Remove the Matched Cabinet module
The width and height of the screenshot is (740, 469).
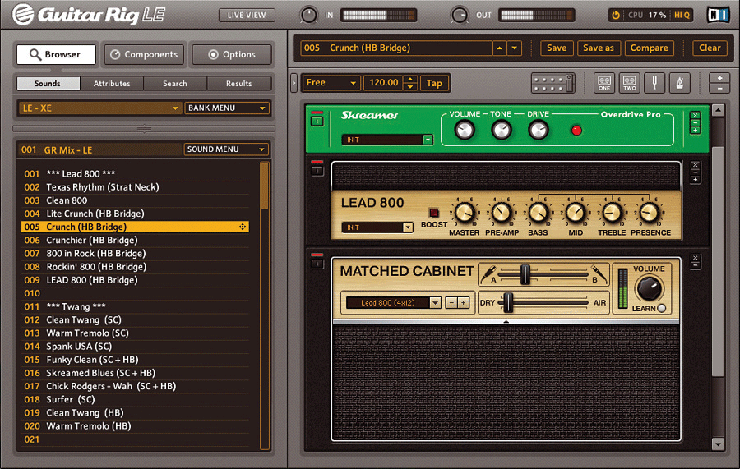695,258
